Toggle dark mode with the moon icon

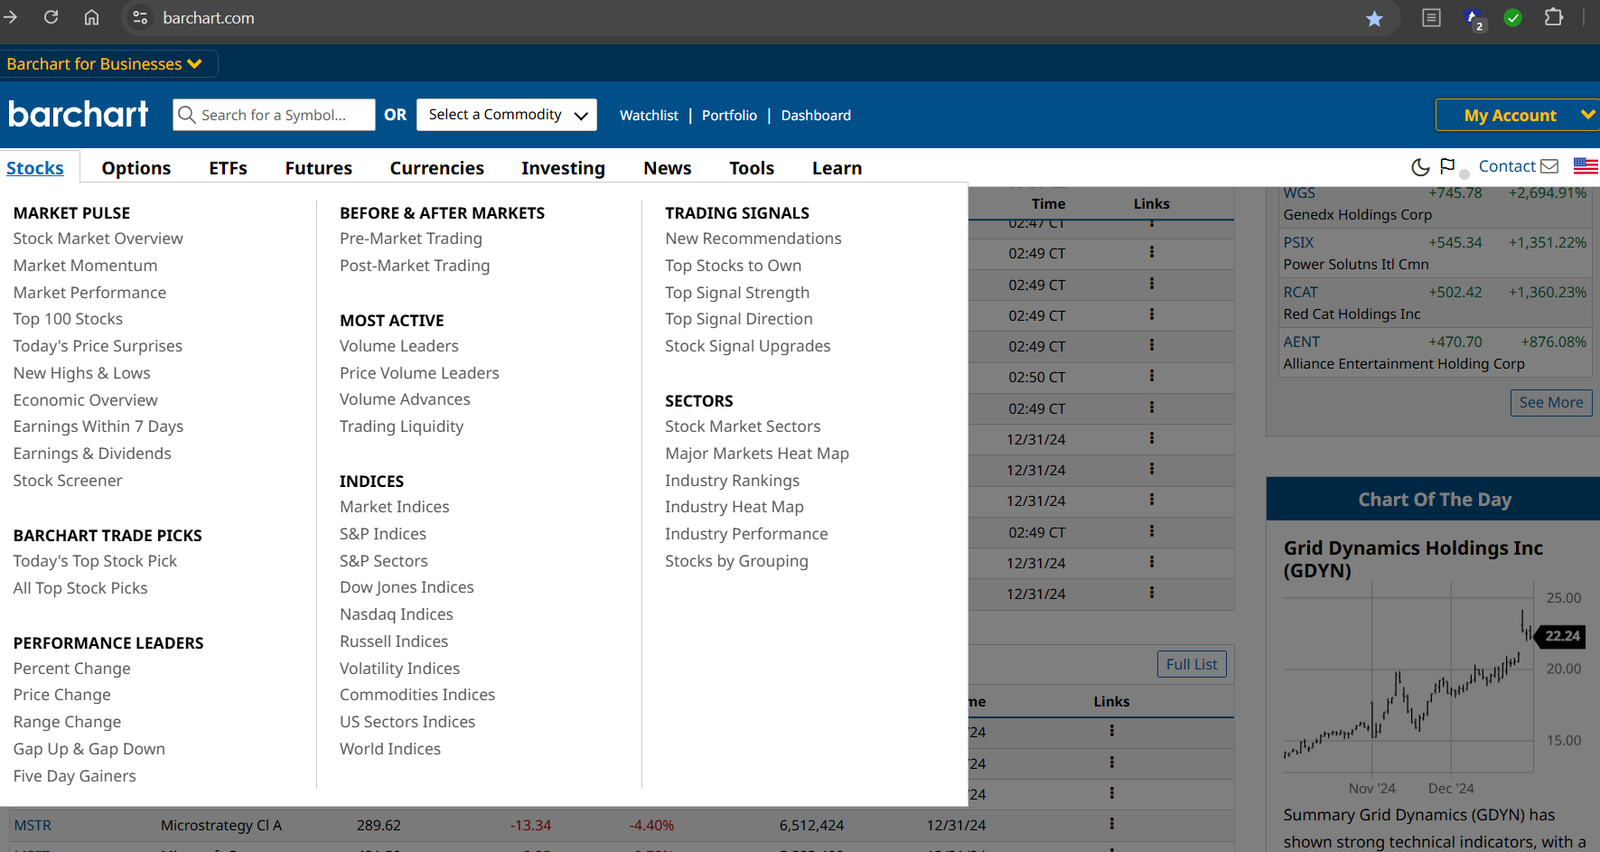pyautogui.click(x=1420, y=167)
